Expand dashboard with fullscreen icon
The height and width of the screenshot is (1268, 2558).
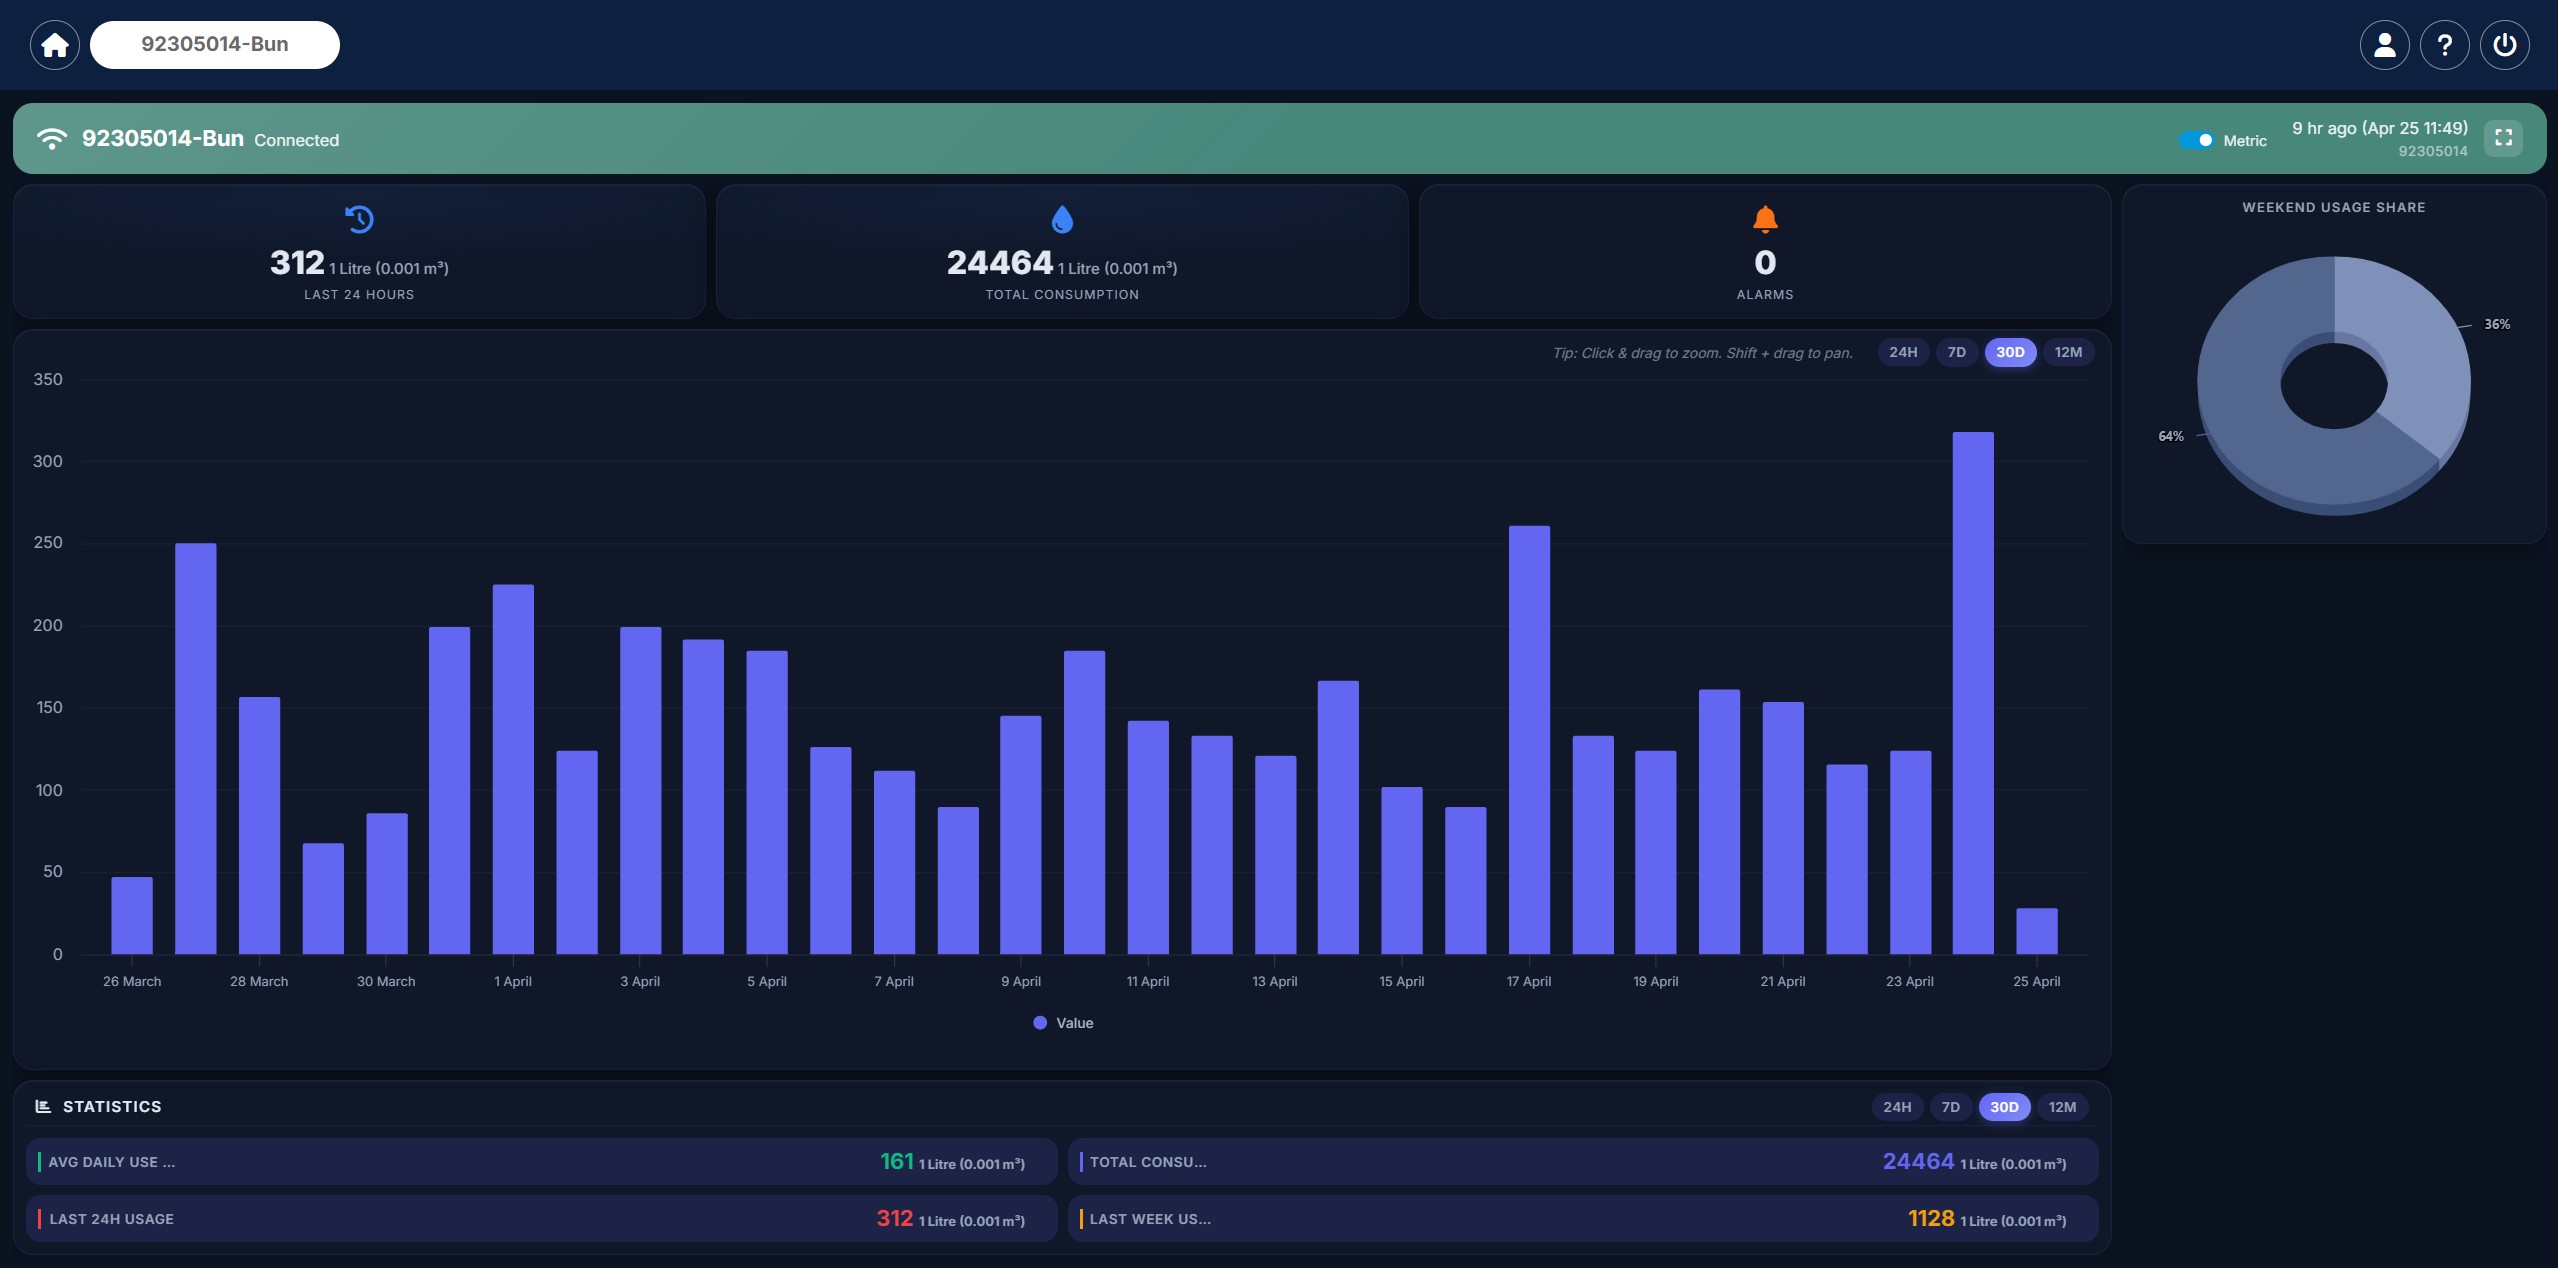click(2503, 138)
